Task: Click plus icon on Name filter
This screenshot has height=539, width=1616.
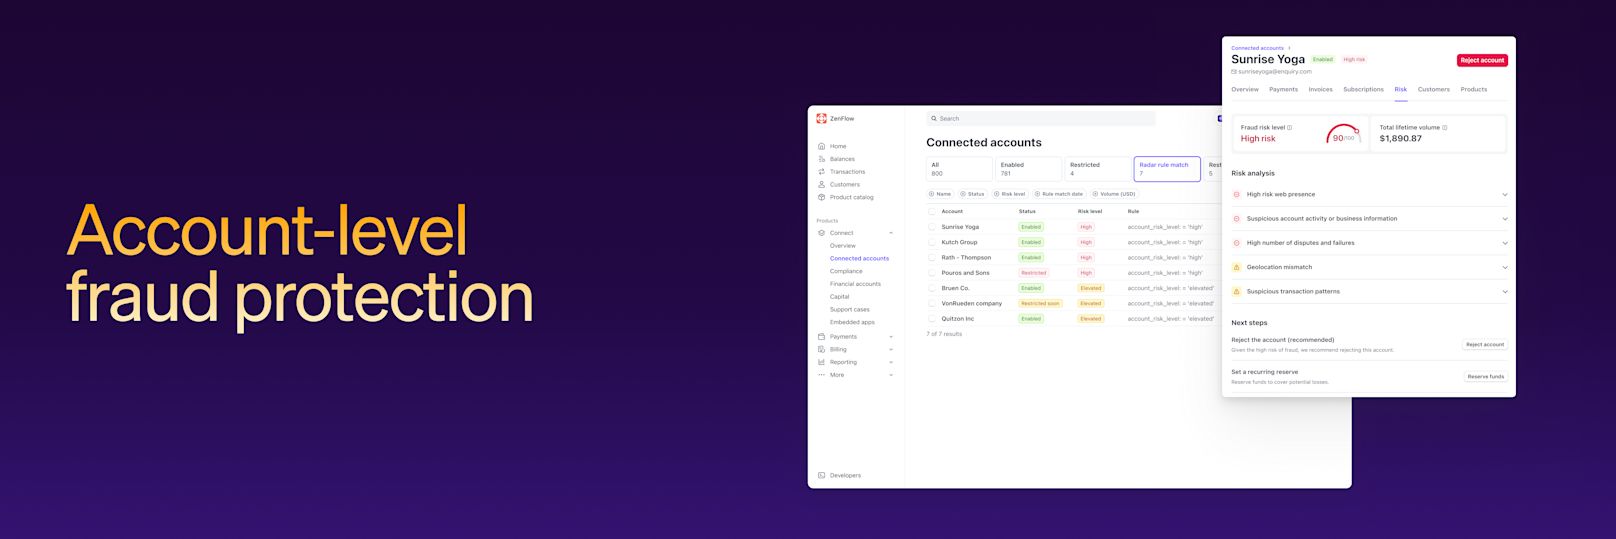Action: pyautogui.click(x=932, y=194)
